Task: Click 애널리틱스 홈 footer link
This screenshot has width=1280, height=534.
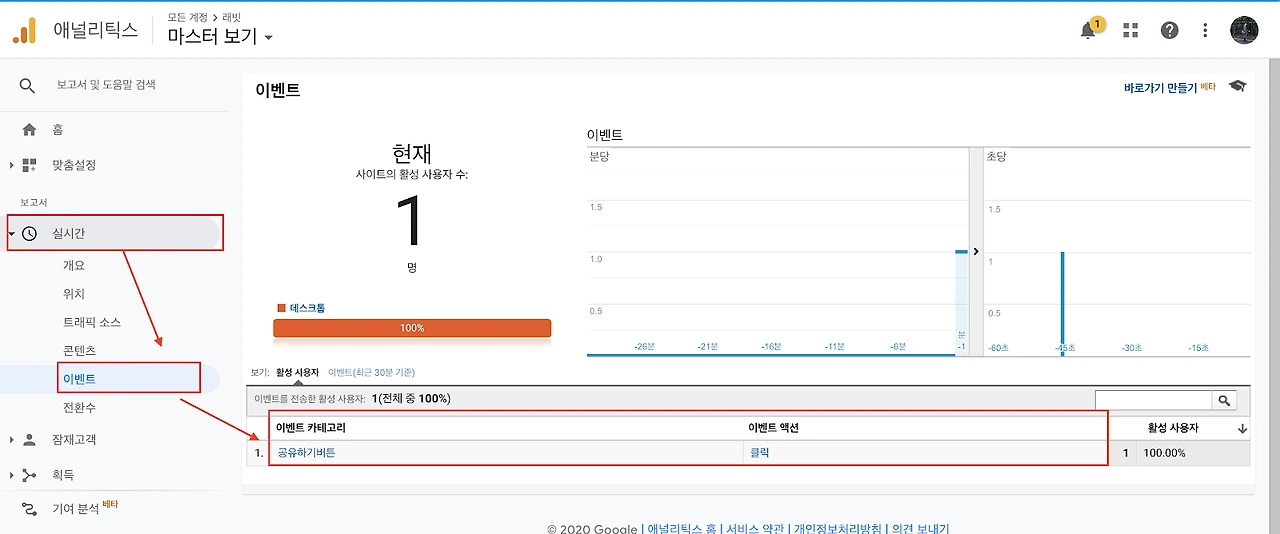Action: (682, 528)
